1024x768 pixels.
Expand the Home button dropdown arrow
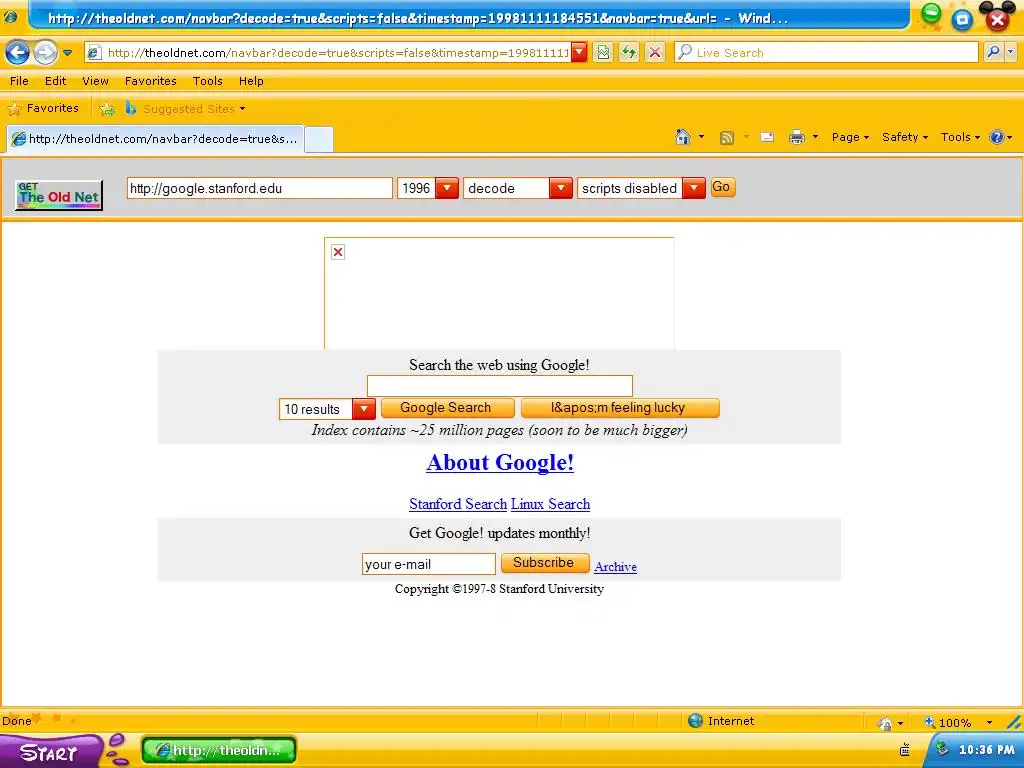pos(701,137)
